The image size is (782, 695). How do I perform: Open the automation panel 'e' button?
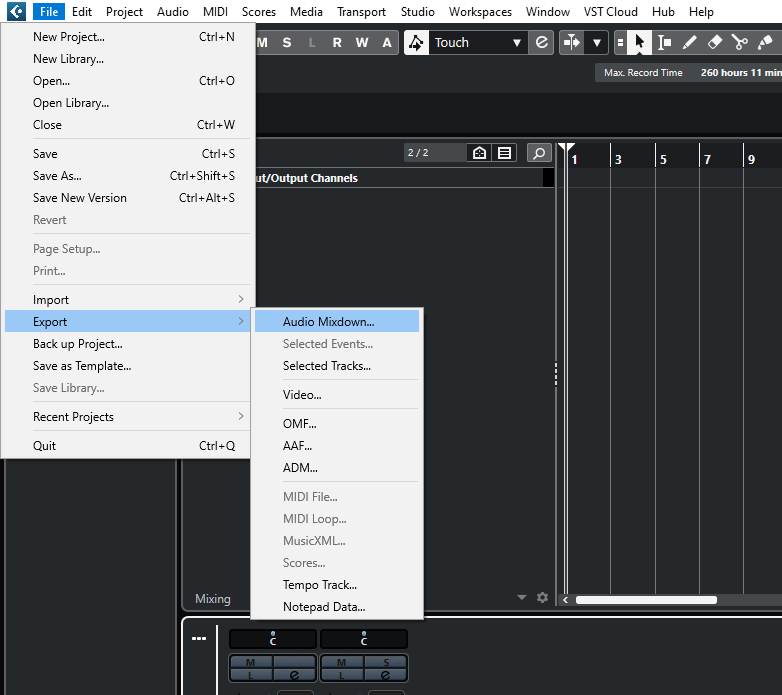click(541, 42)
